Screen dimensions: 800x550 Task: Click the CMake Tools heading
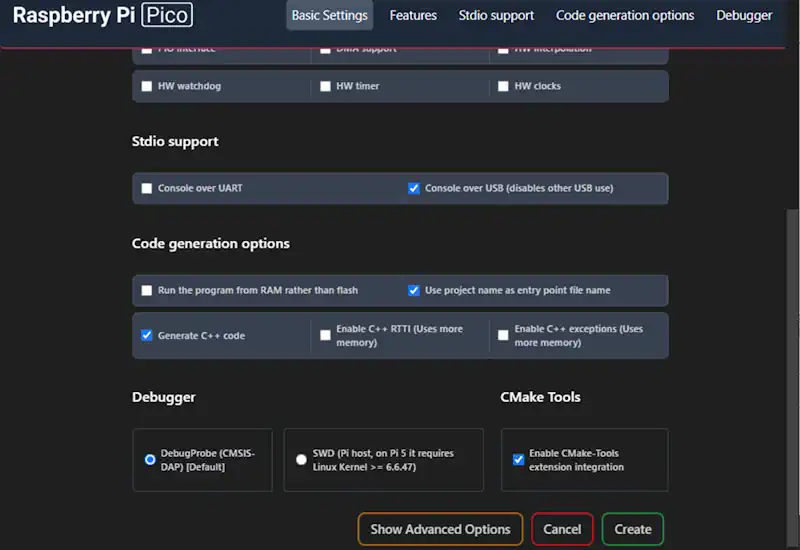(x=540, y=397)
